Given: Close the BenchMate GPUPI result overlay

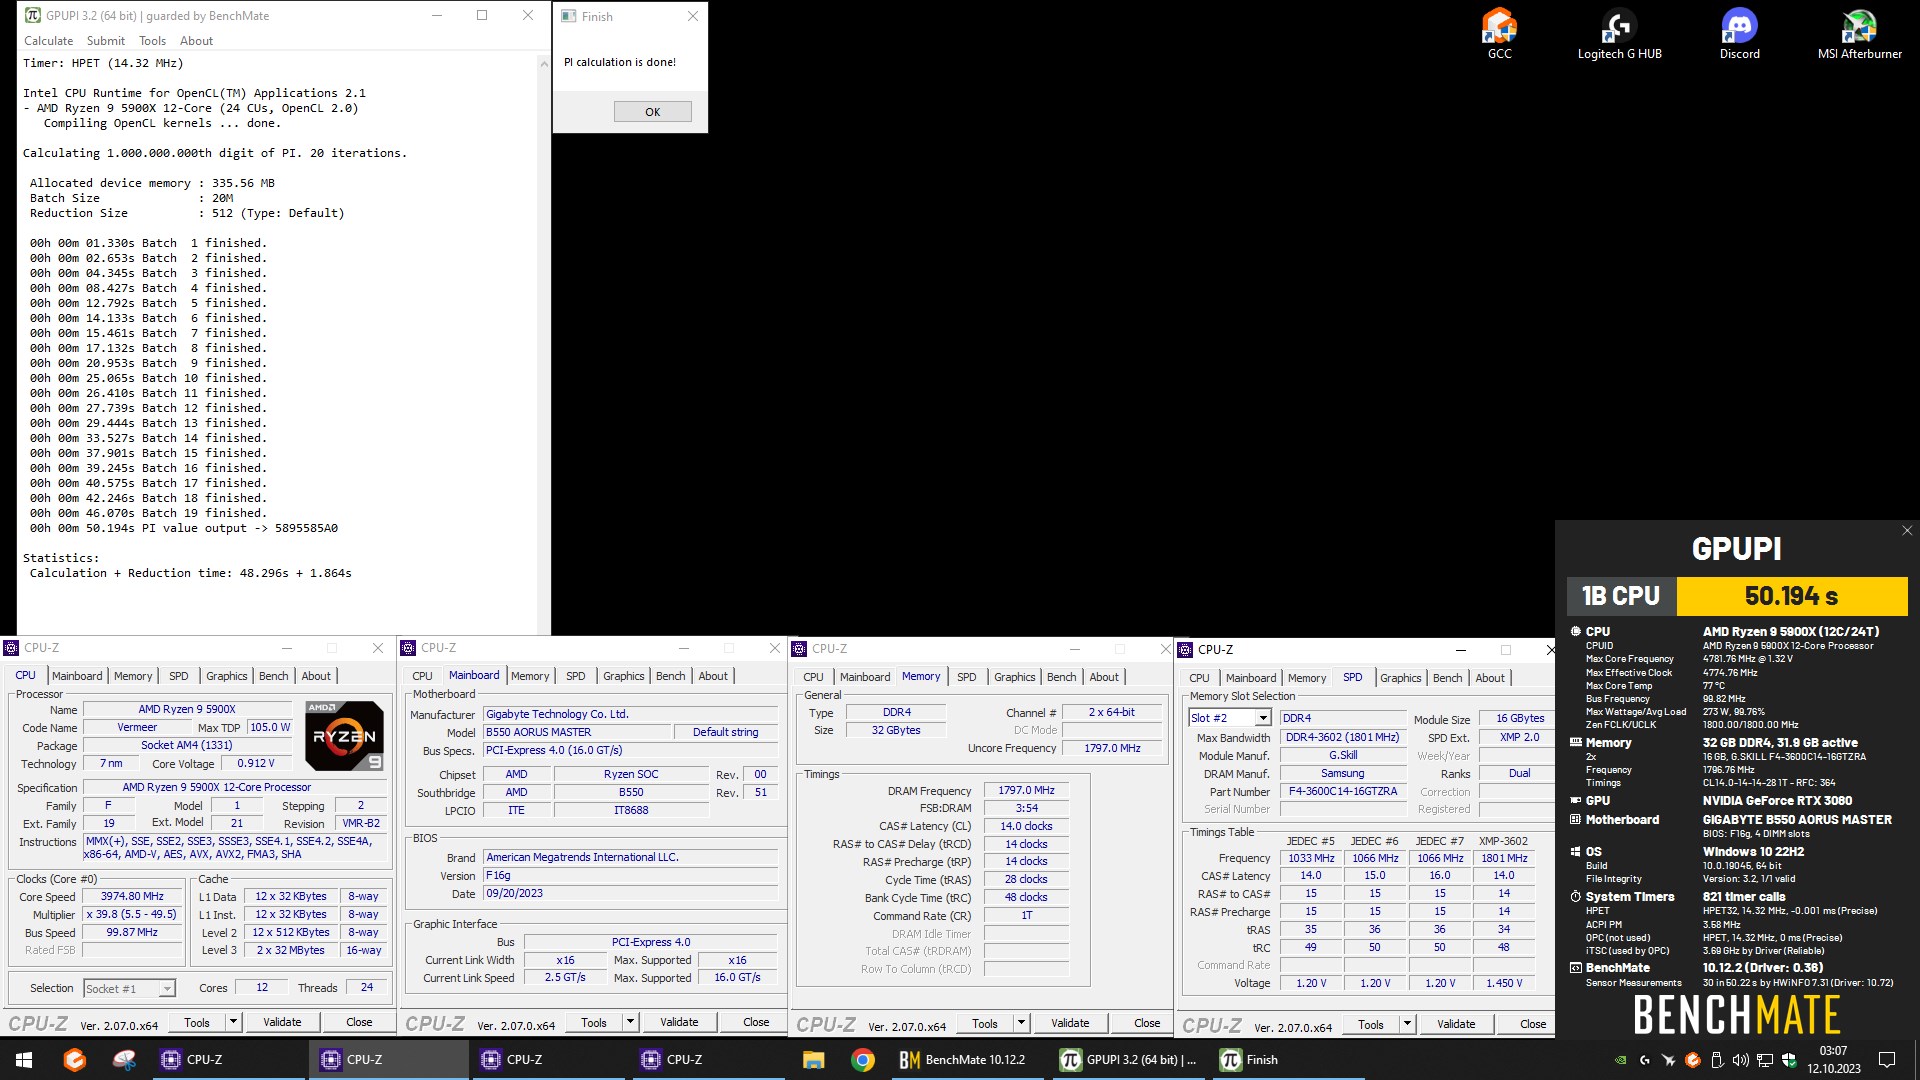Looking at the screenshot, I should [x=1906, y=531].
